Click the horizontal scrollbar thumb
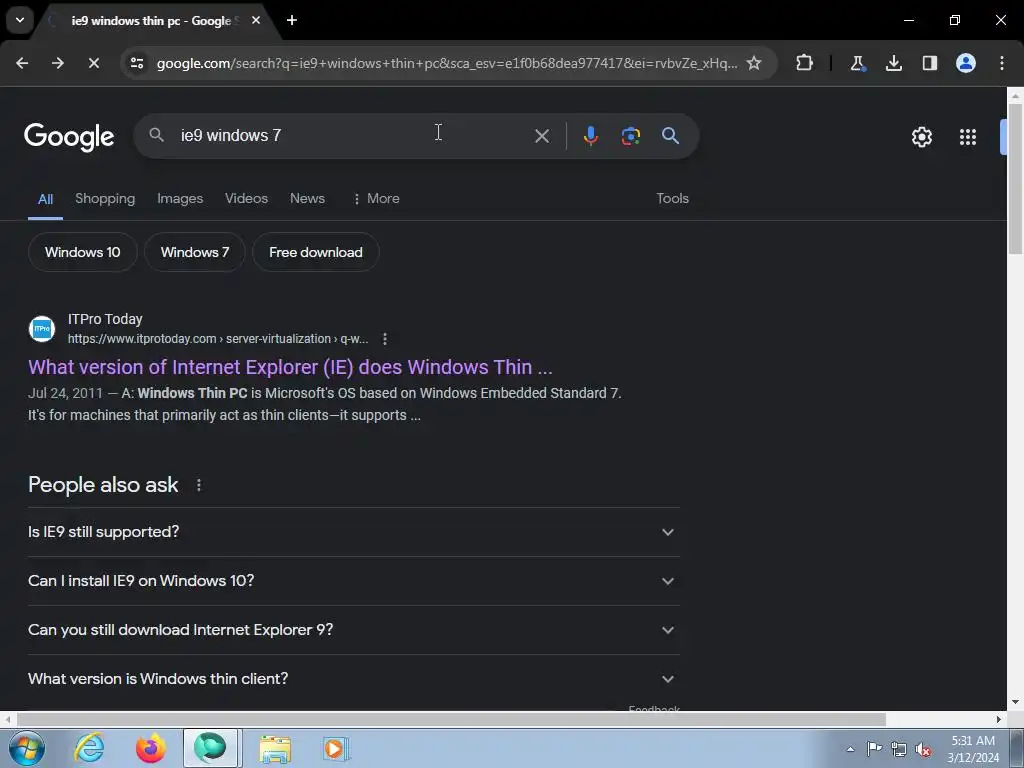 coord(451,719)
